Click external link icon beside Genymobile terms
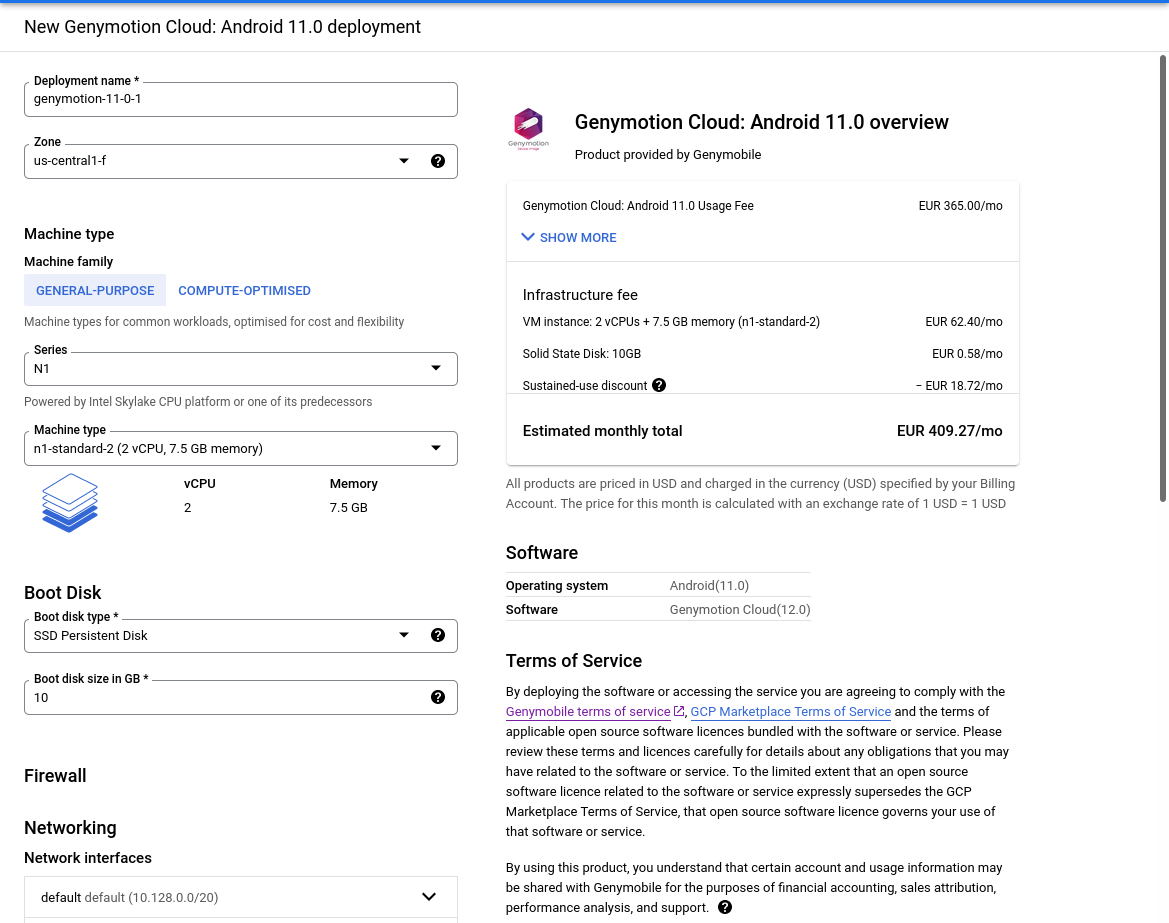Image resolution: width=1169 pixels, height=923 pixels. [679, 711]
